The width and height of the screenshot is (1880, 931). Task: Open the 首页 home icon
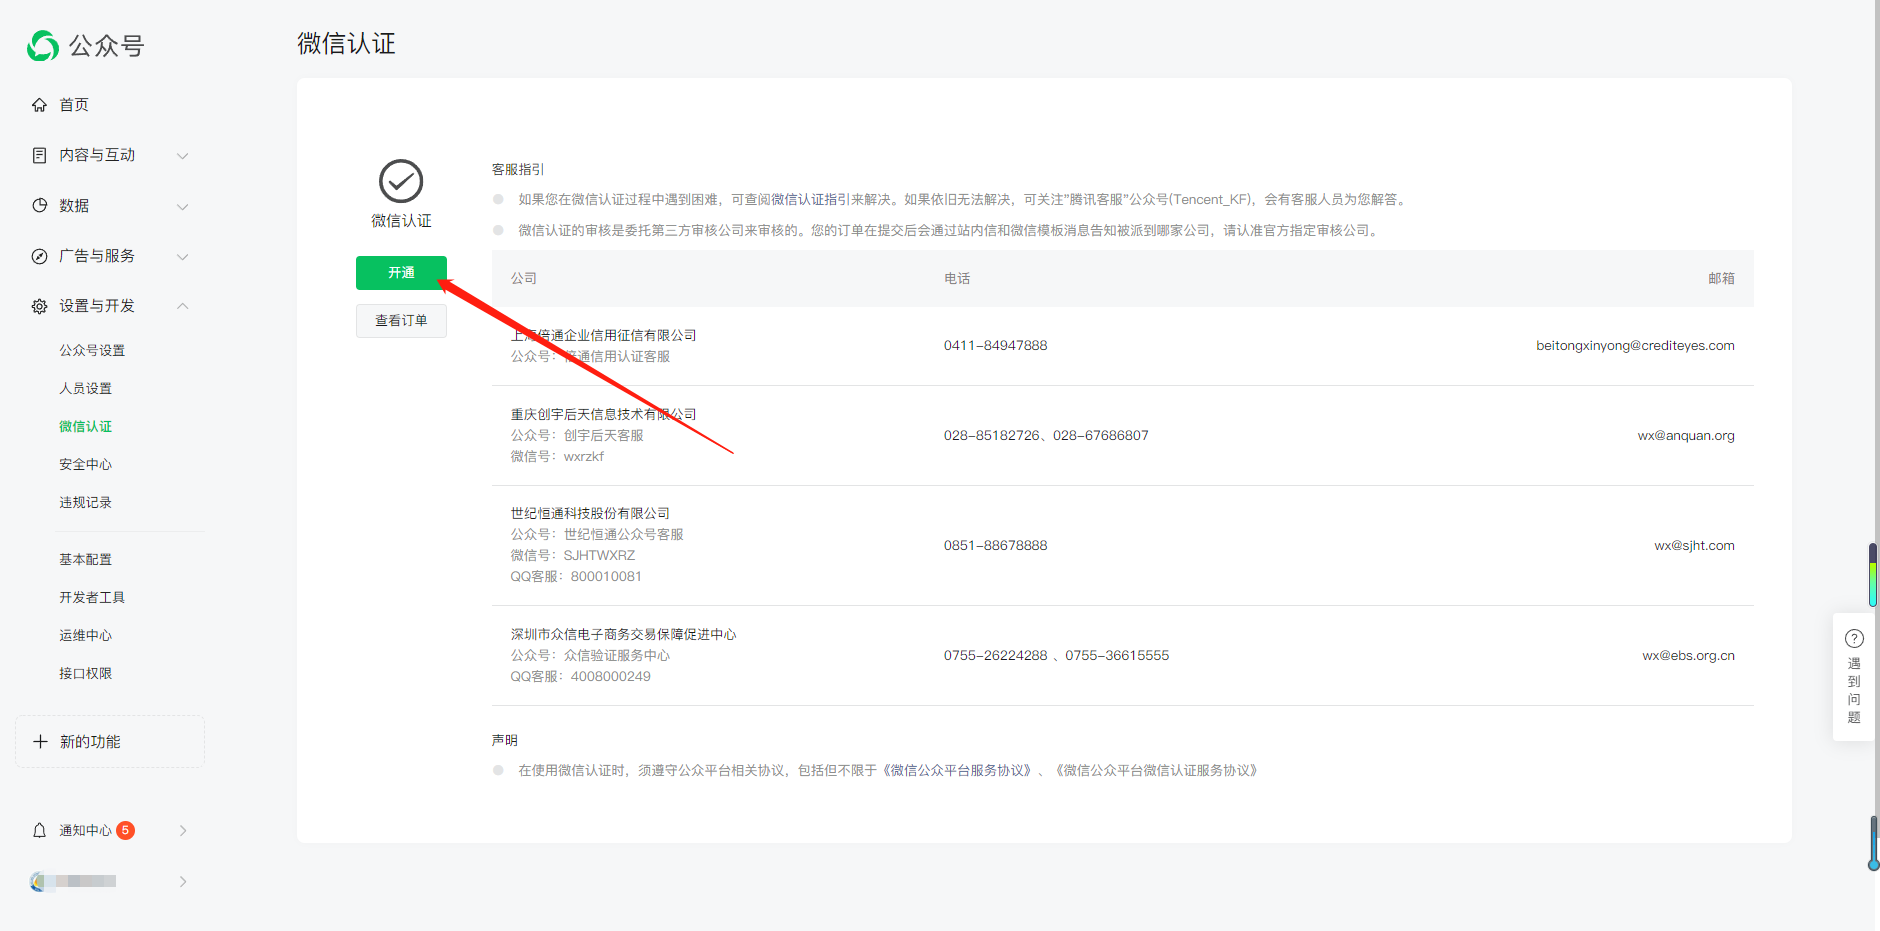[x=40, y=105]
